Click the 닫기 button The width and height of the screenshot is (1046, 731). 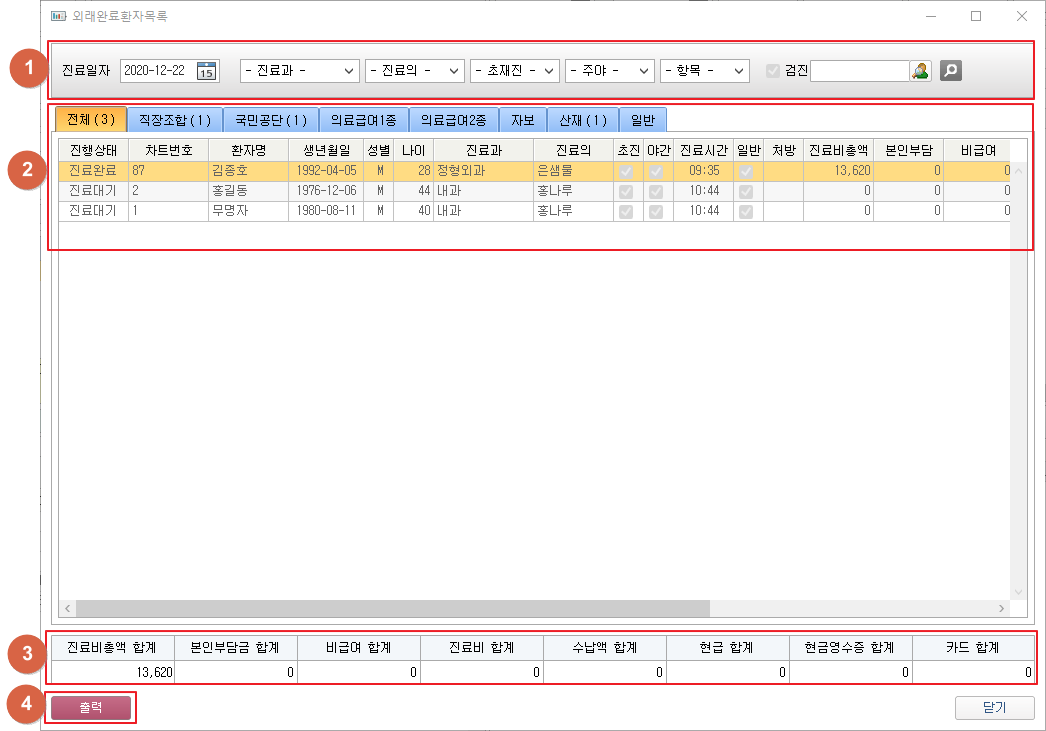coord(993,707)
